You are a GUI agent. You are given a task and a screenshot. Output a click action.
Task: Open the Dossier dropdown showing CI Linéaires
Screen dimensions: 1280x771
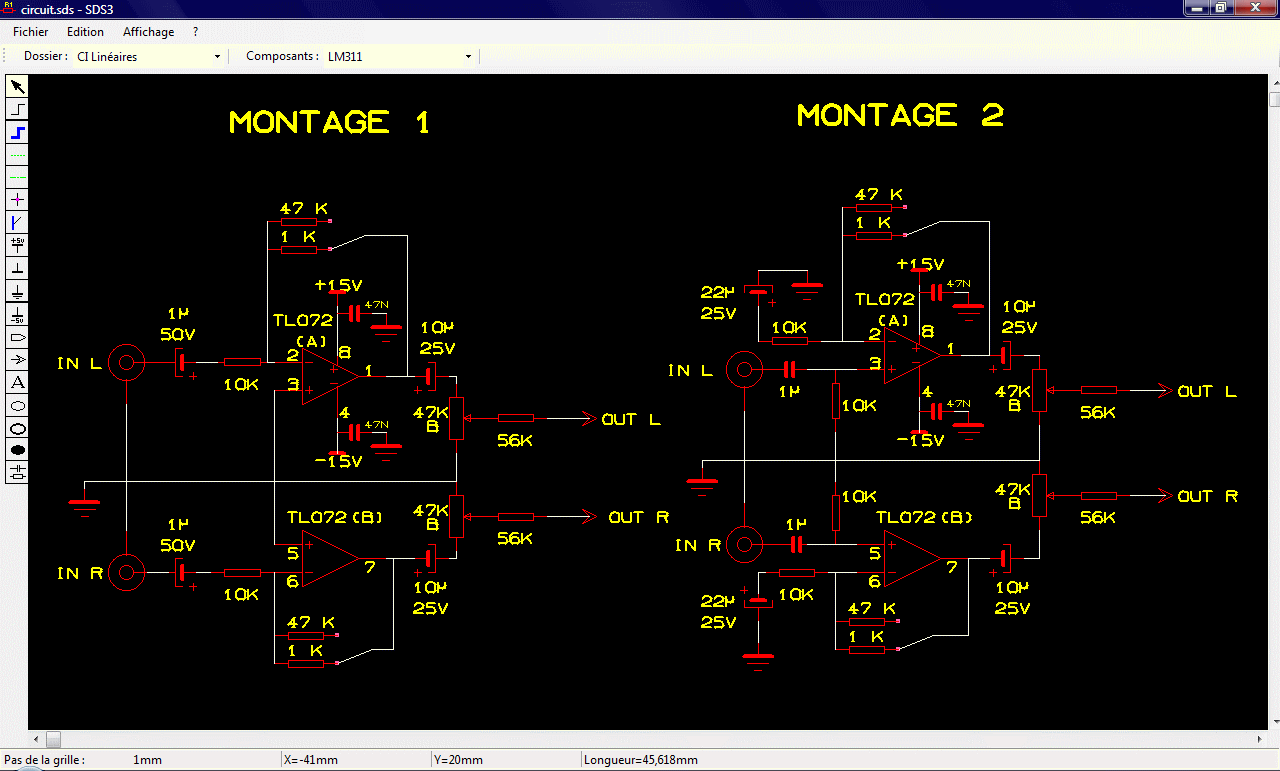click(x=149, y=57)
